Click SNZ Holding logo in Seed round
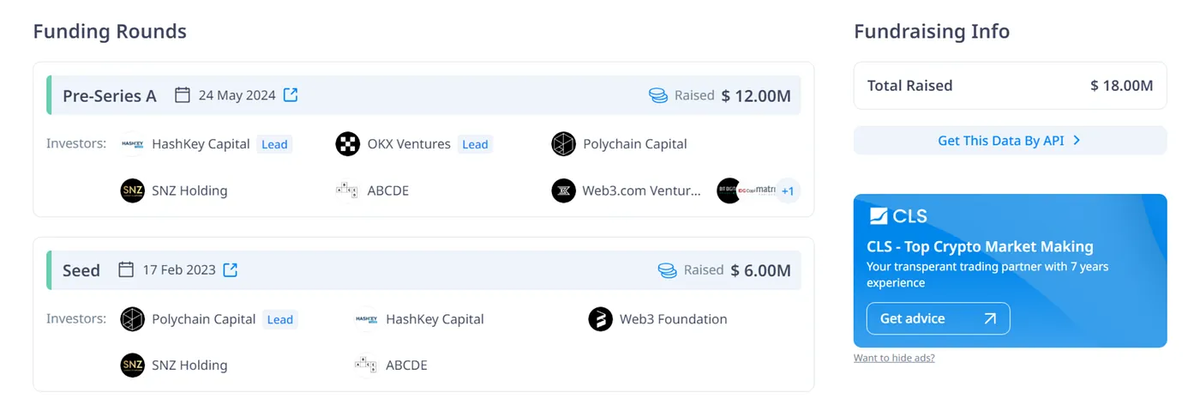The image size is (1200, 417). click(x=133, y=365)
